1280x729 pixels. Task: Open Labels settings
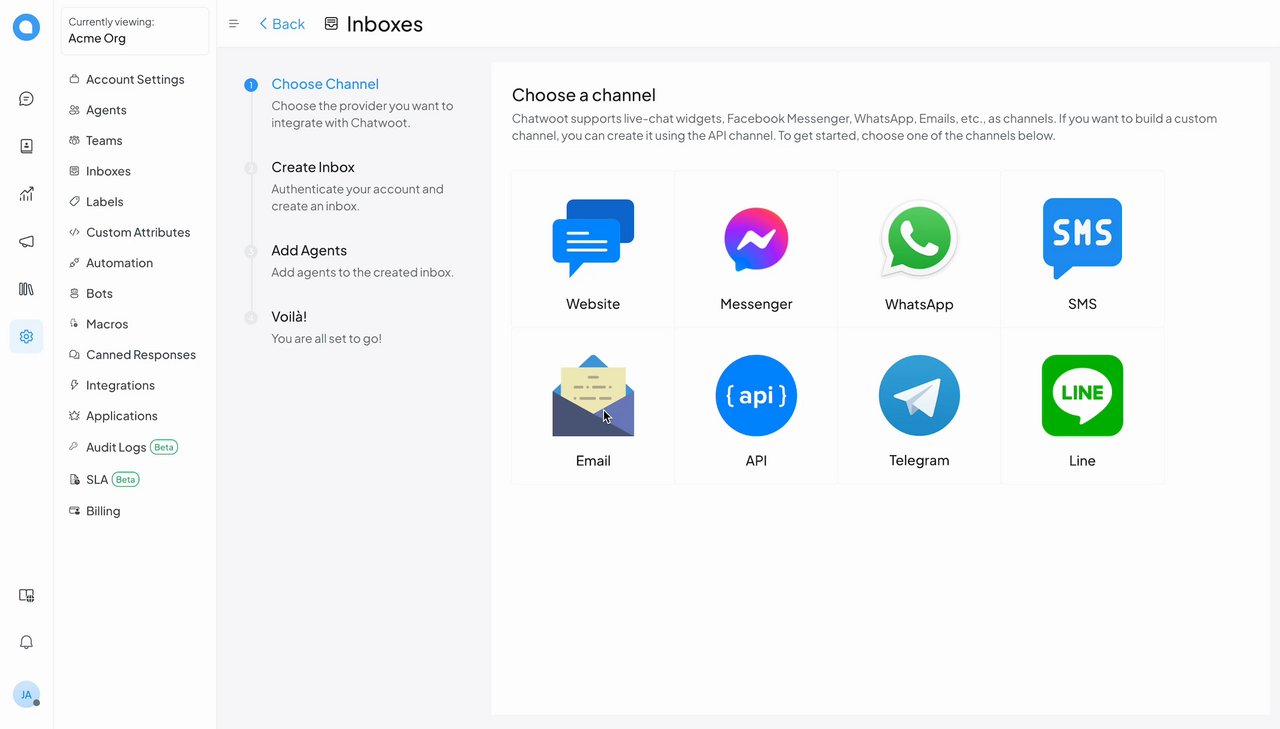pyautogui.click(x=135, y=202)
